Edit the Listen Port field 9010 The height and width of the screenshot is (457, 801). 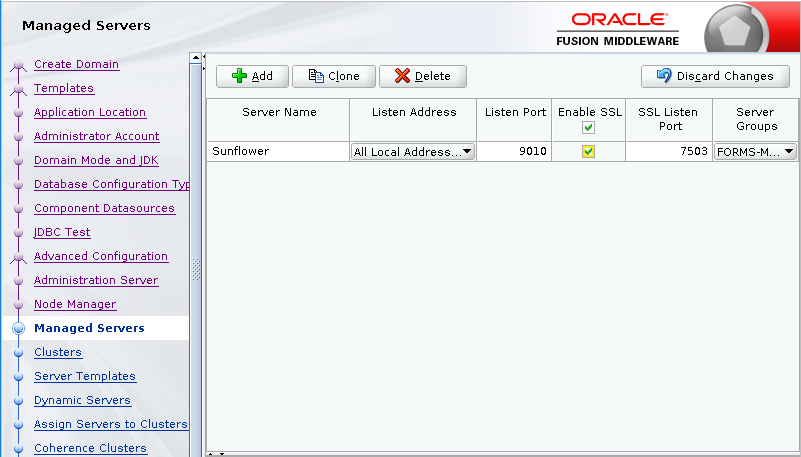514,152
